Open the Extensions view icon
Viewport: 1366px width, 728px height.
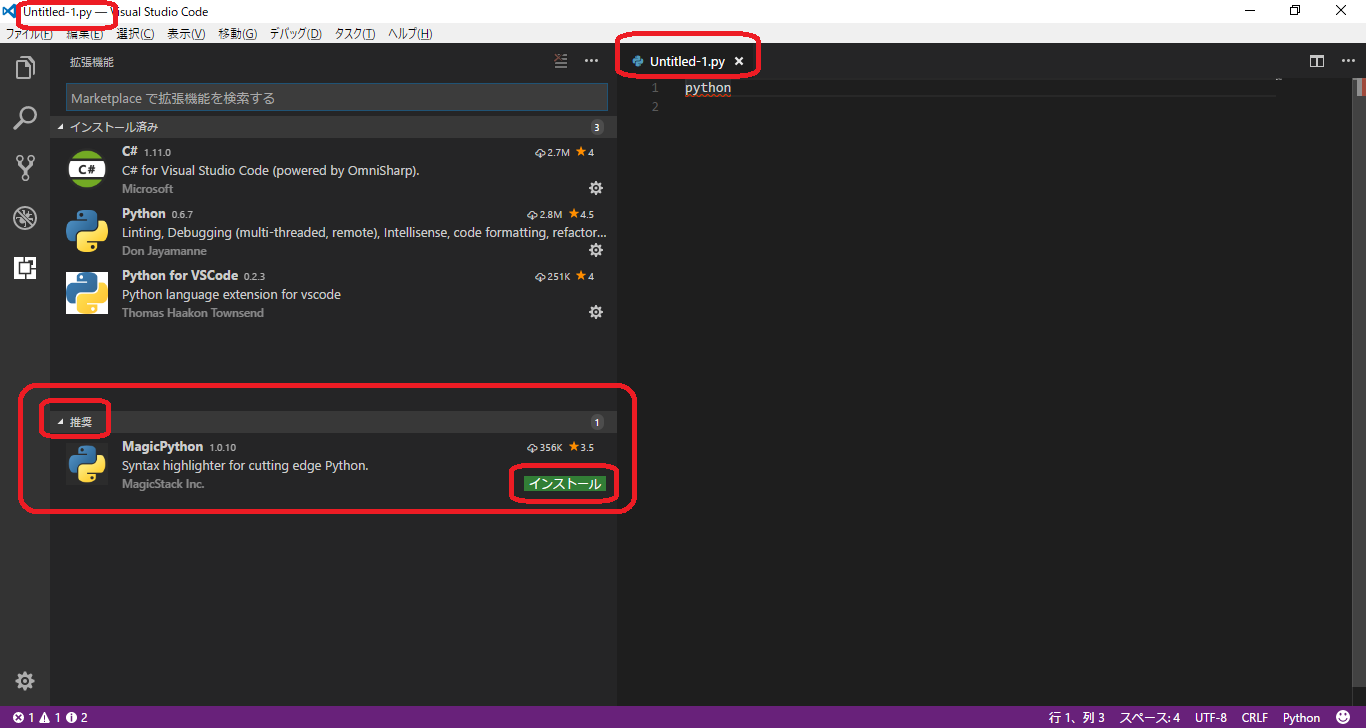click(25, 267)
